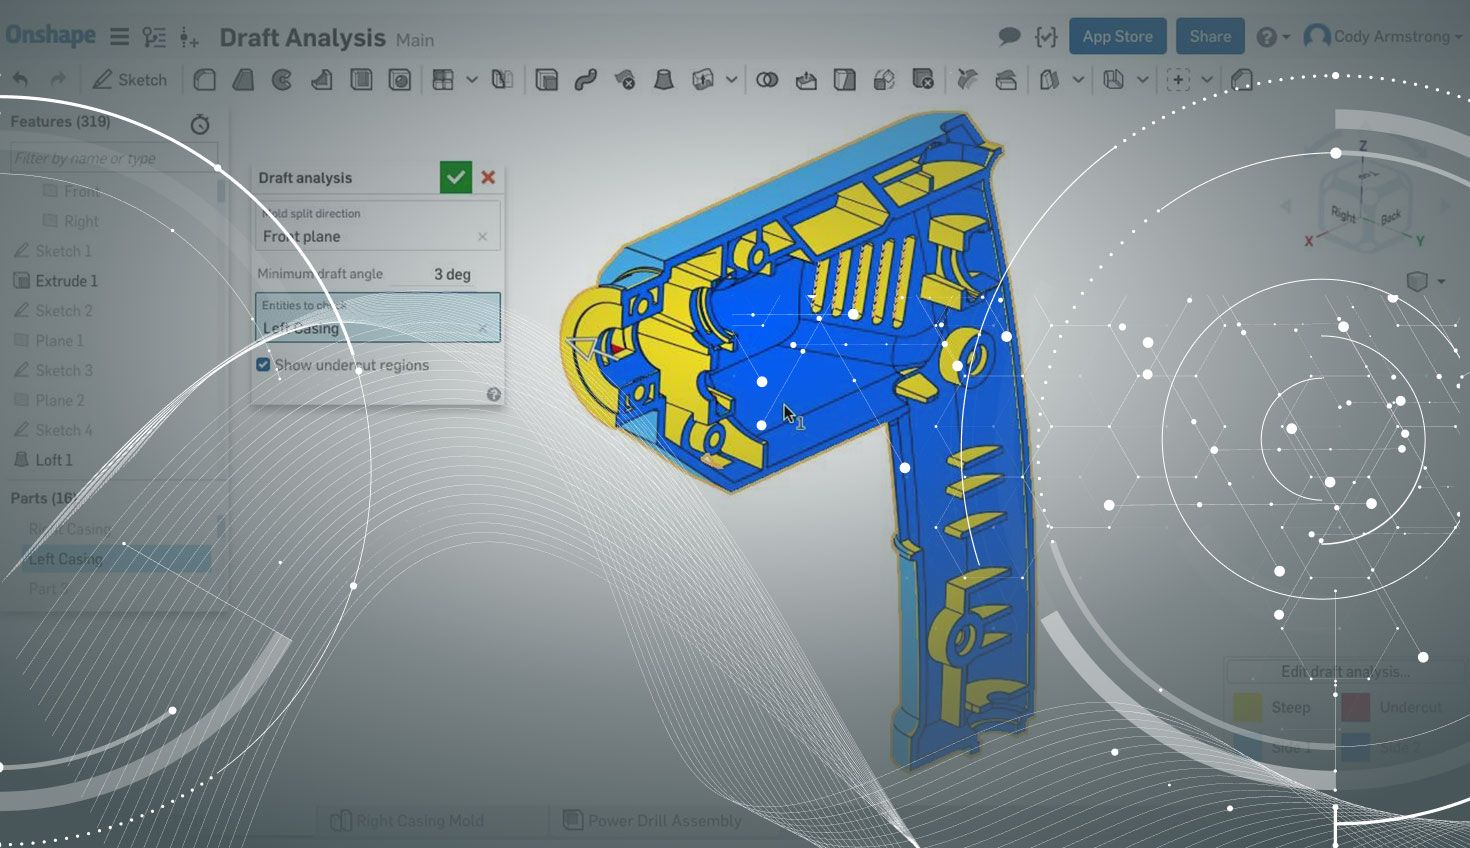Select the Extrude tool in toolbar
The image size is (1470, 848).
(204, 80)
